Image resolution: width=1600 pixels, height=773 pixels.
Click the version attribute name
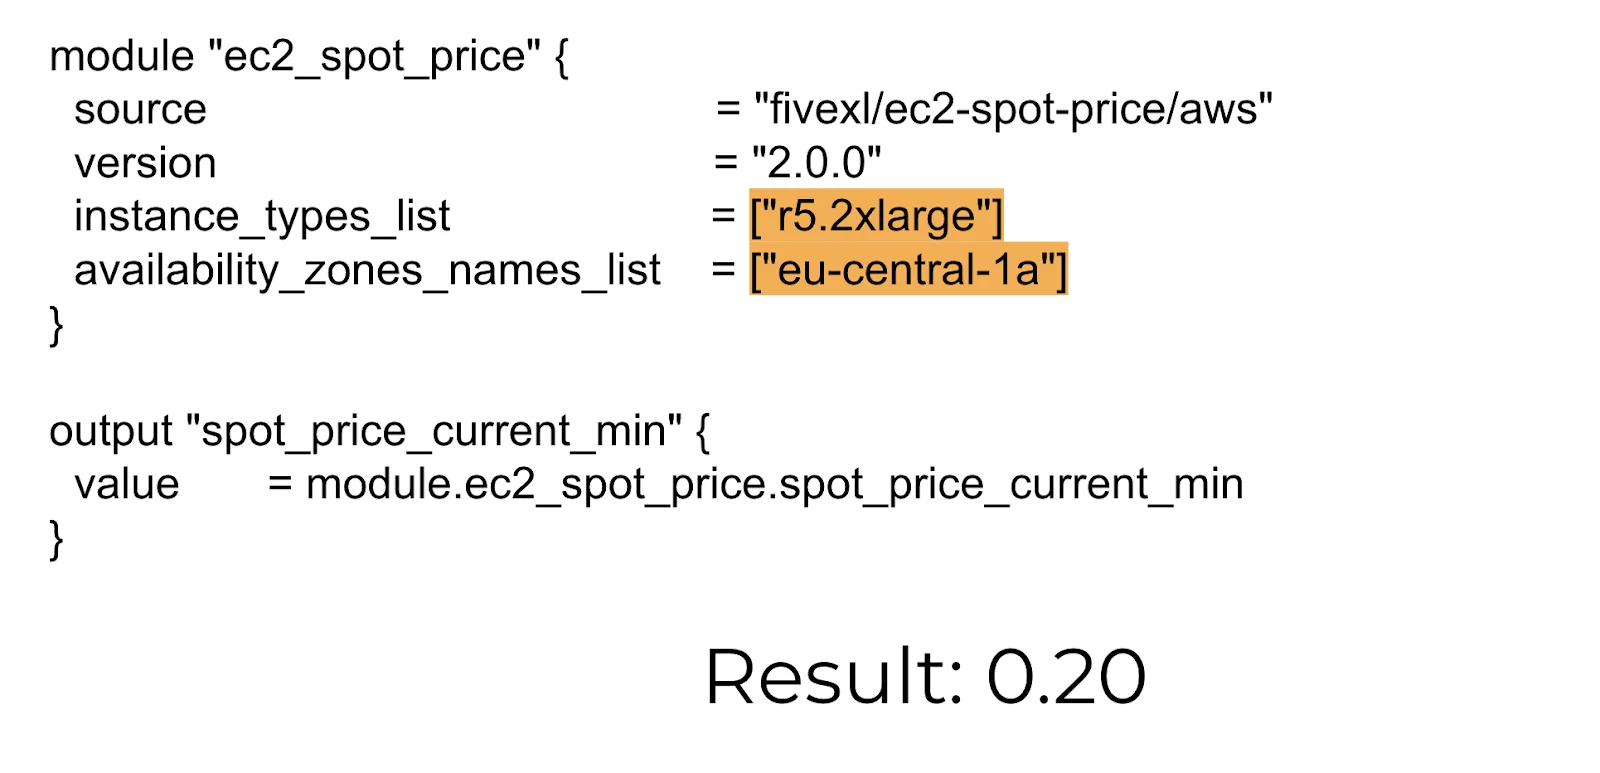[x=145, y=163]
